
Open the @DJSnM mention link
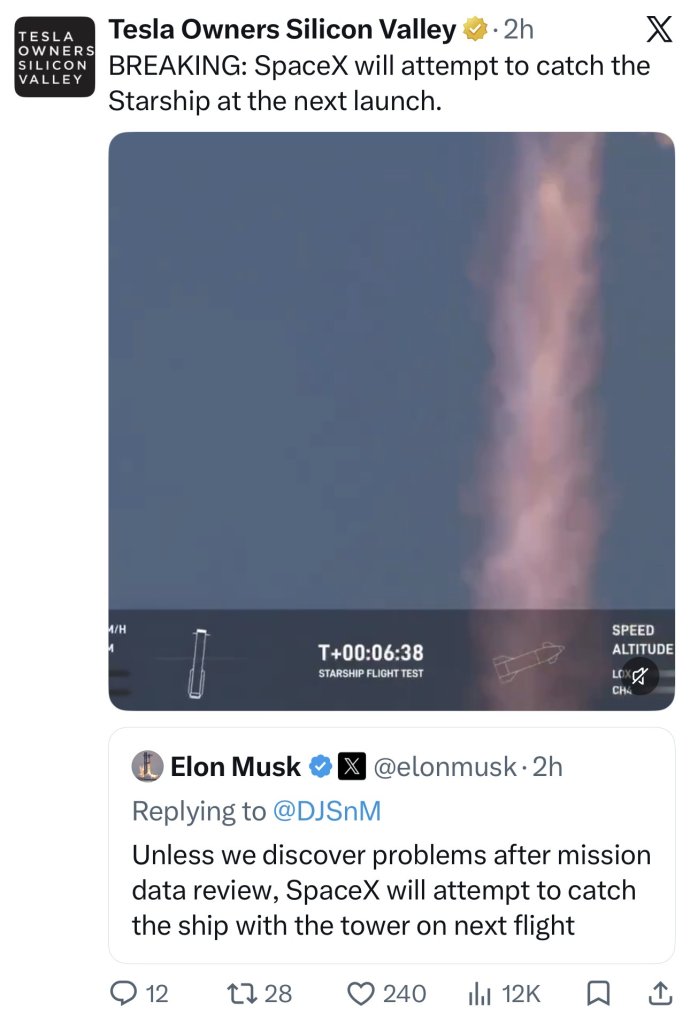pyautogui.click(x=326, y=810)
